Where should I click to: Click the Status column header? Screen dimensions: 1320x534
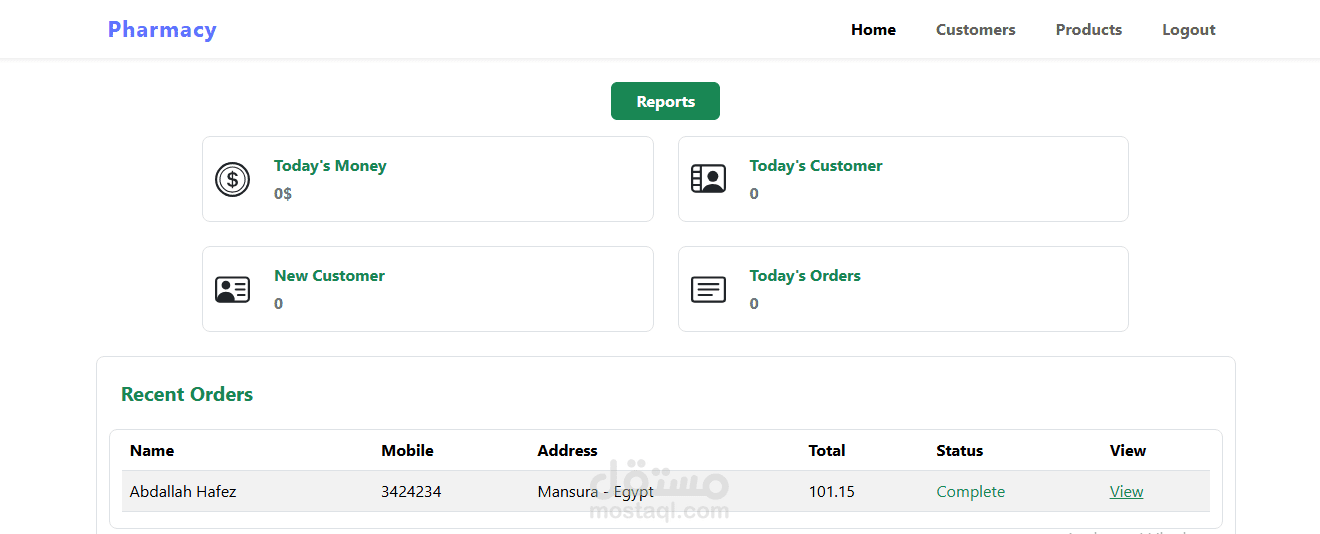click(x=960, y=451)
